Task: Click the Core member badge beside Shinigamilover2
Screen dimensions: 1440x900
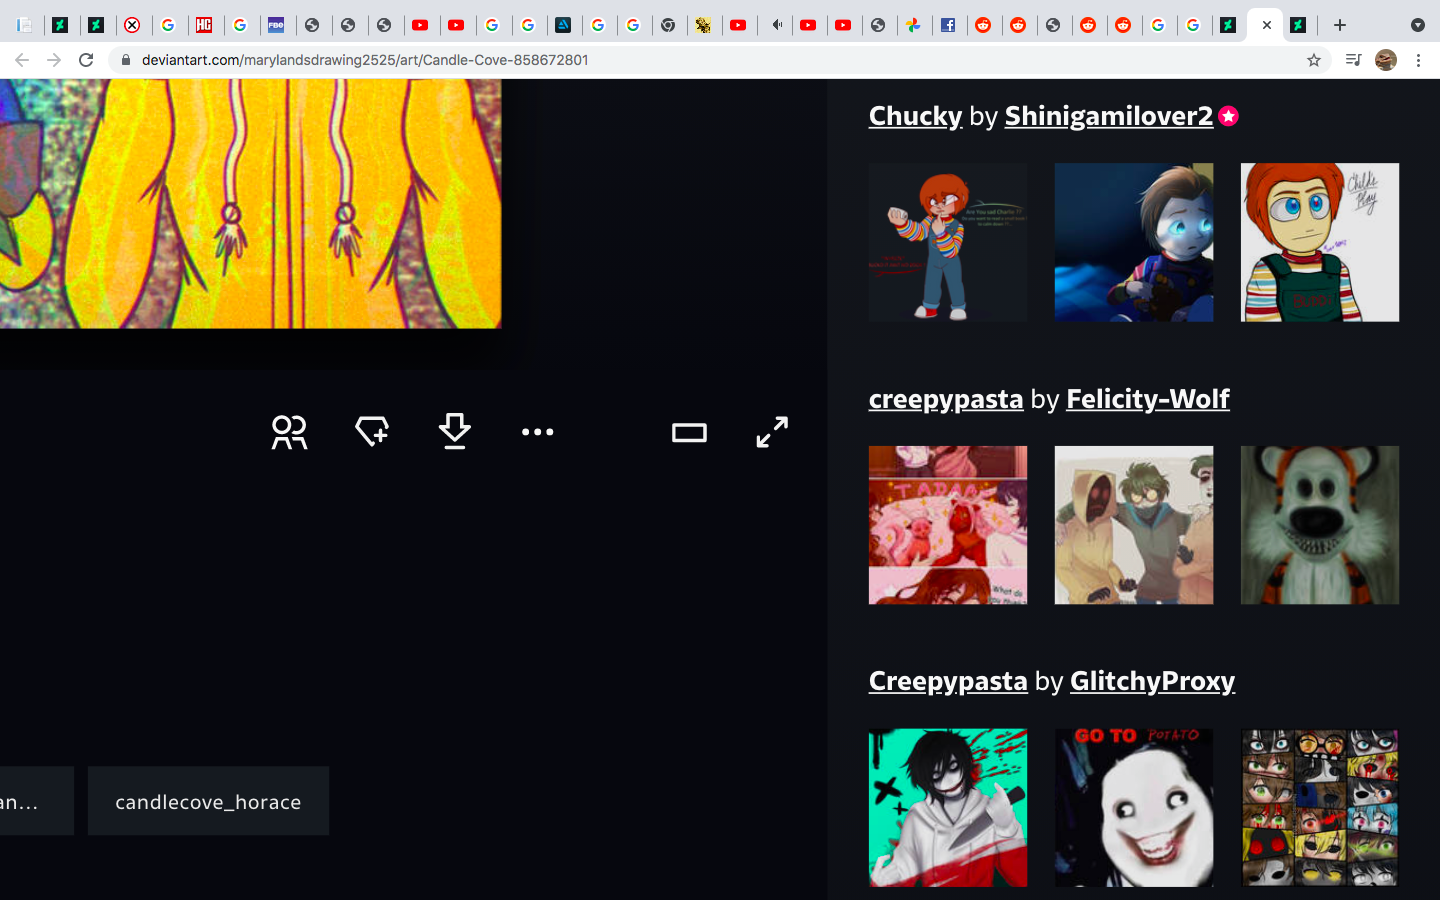Action: [1229, 116]
